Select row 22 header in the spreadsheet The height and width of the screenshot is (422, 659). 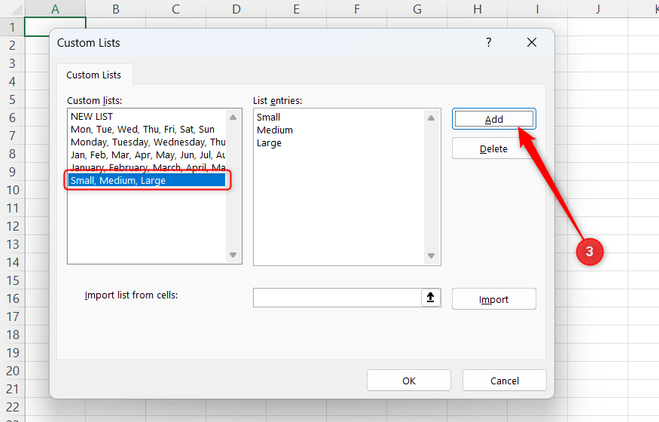12,407
